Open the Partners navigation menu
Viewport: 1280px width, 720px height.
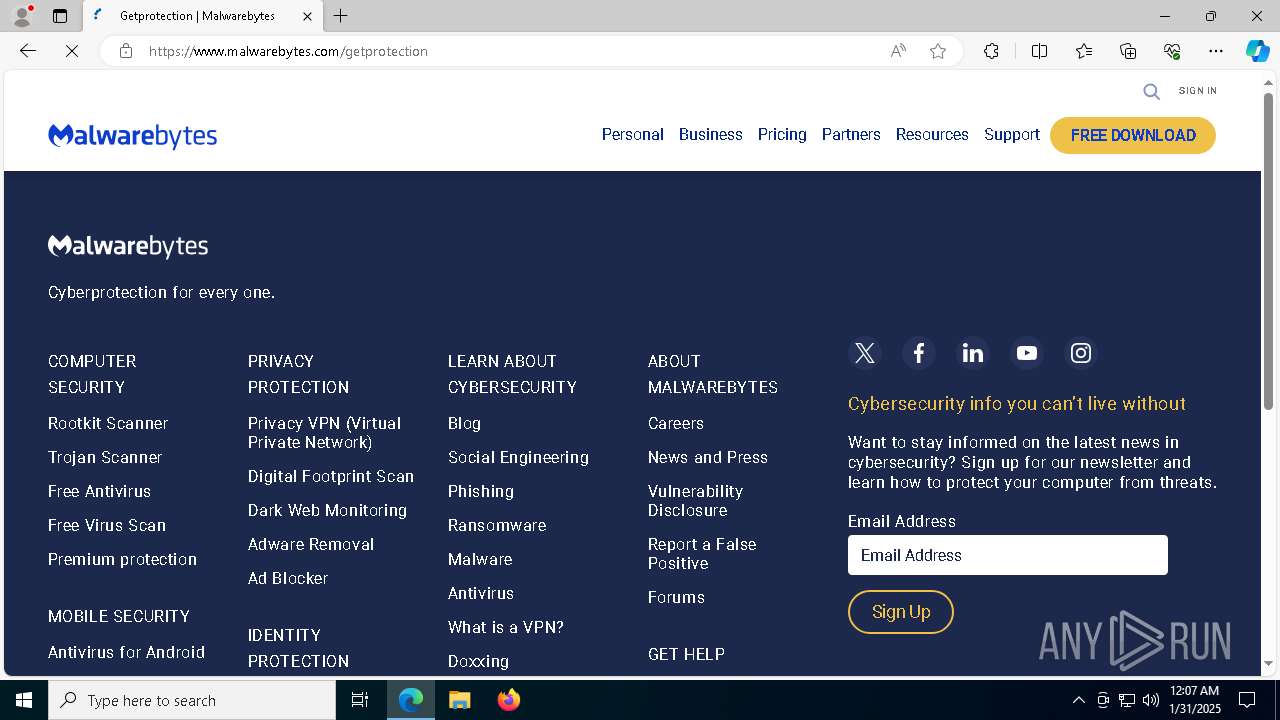[851, 135]
